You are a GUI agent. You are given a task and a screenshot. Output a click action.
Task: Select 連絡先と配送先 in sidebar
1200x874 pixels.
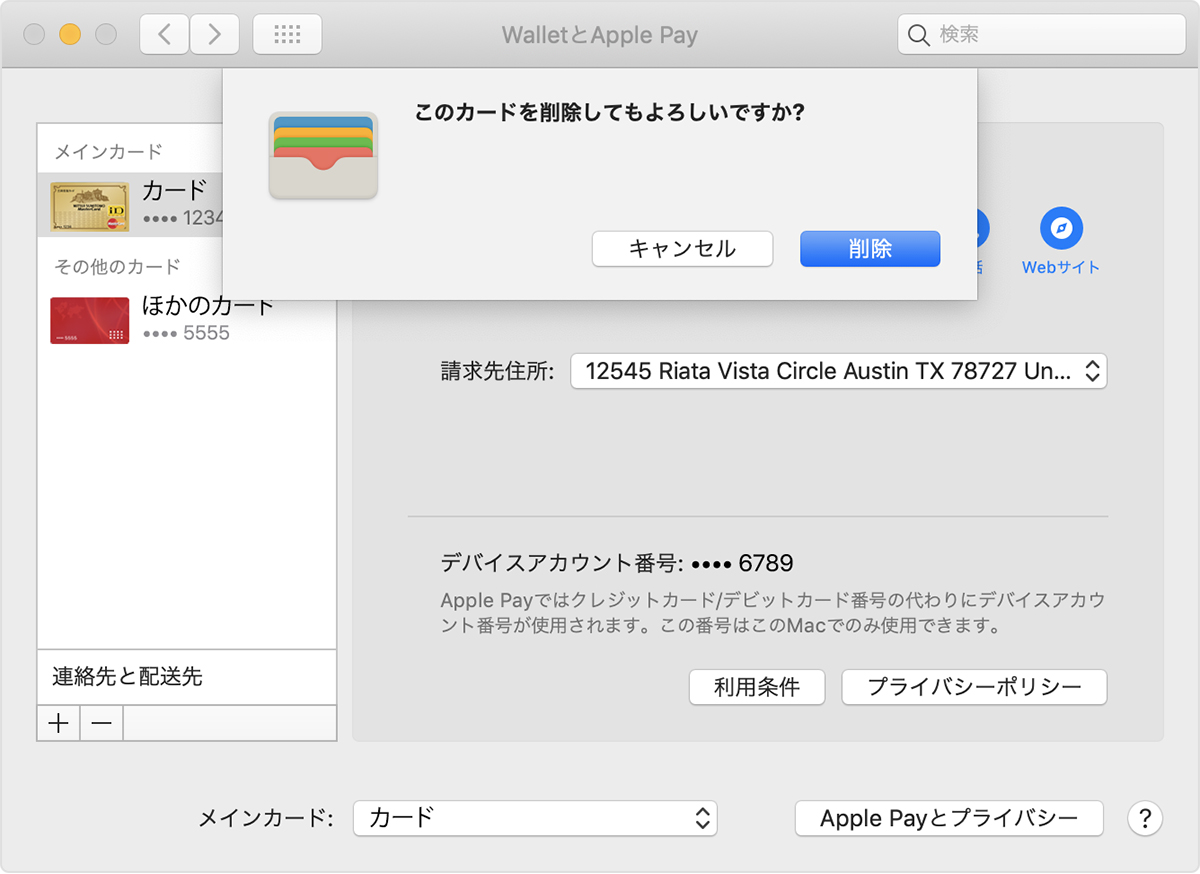point(187,677)
